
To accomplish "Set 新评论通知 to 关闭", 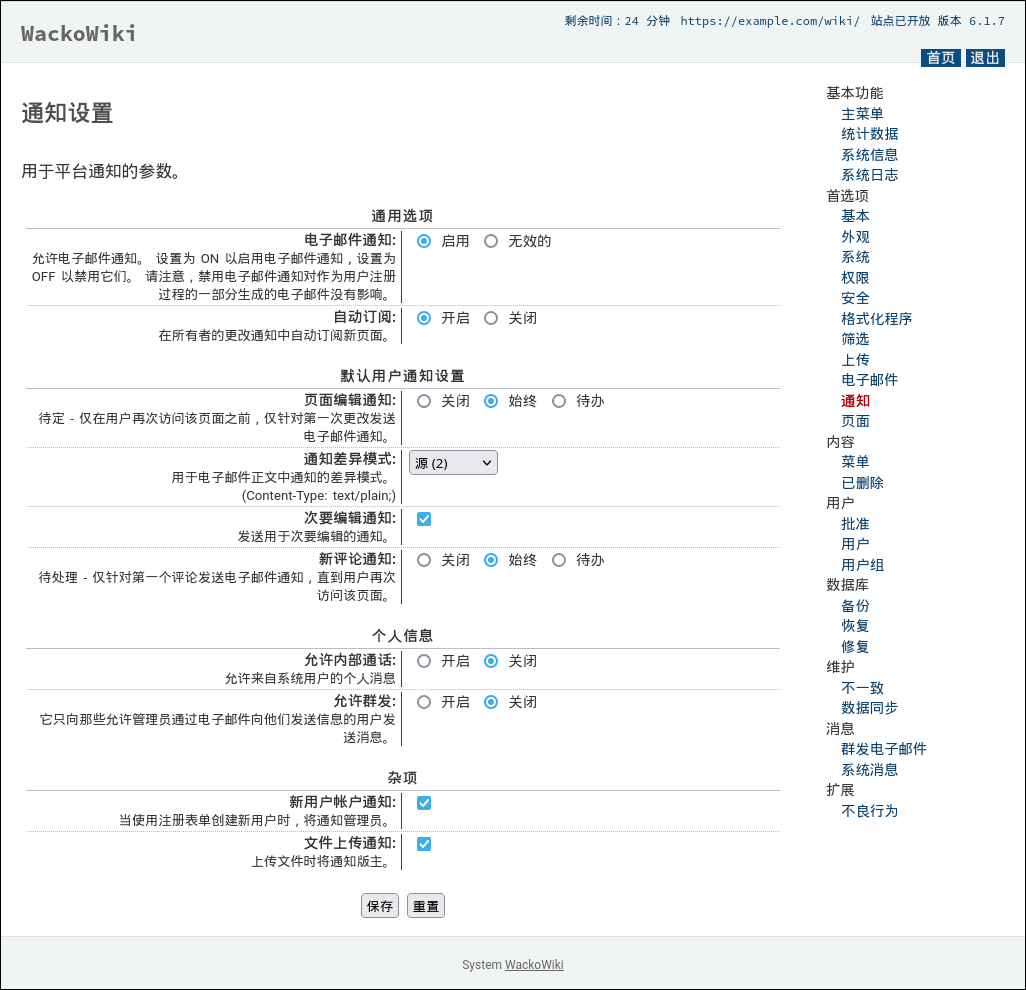I will click(x=424, y=560).
